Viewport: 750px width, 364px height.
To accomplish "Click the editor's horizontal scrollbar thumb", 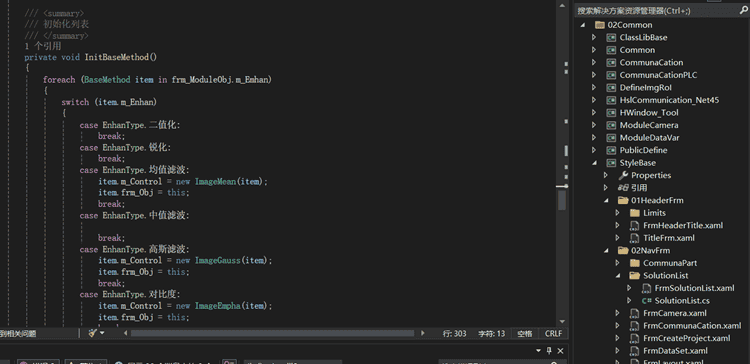I will coord(272,333).
